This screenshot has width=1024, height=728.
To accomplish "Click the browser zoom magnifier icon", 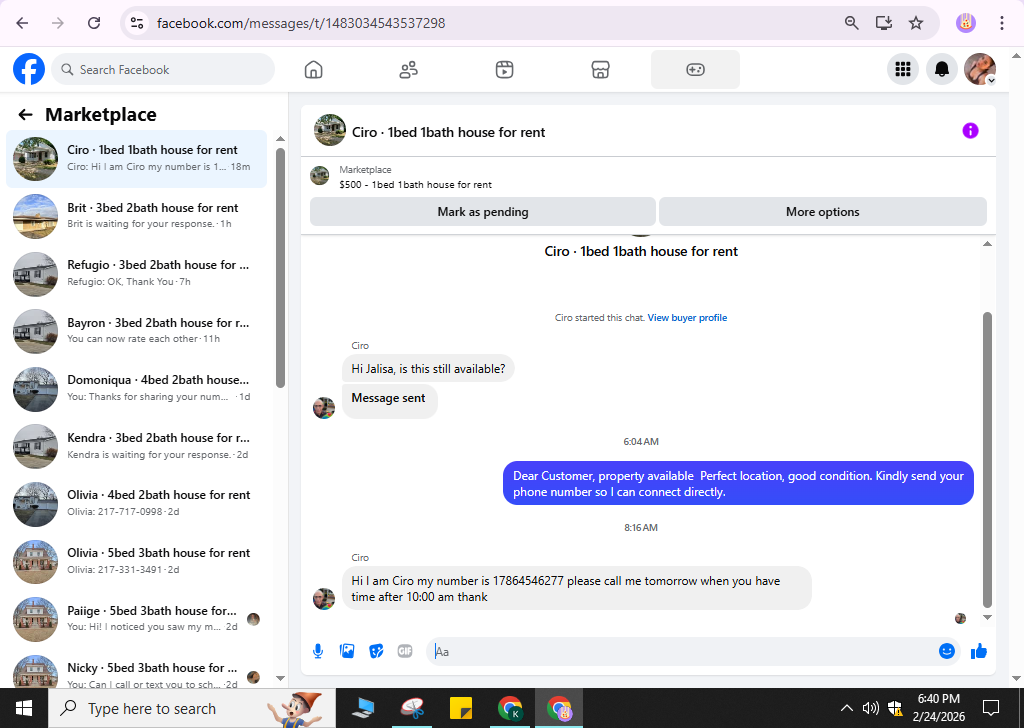I will pyautogui.click(x=852, y=23).
